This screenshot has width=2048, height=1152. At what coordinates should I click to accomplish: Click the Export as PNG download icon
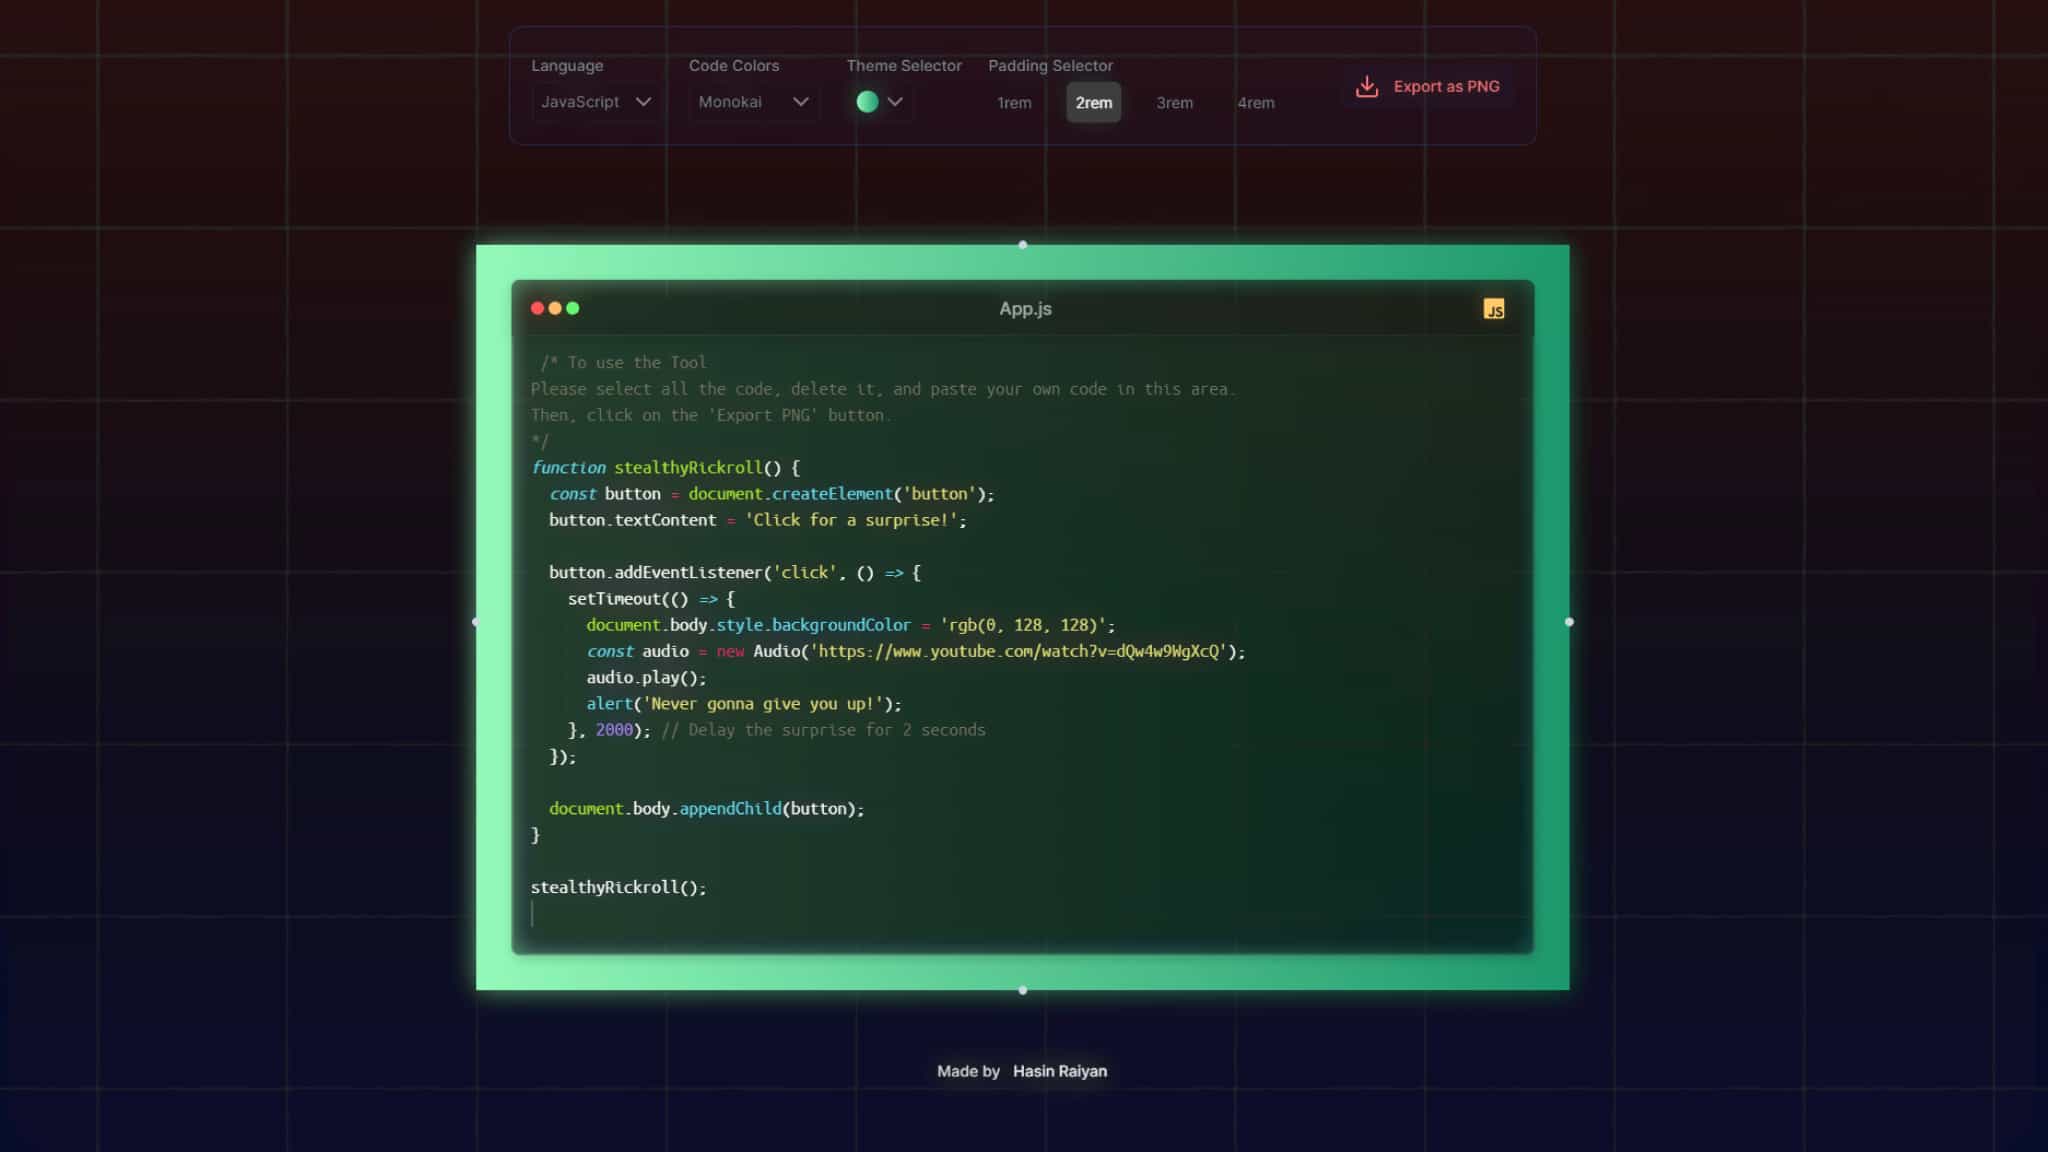1366,87
